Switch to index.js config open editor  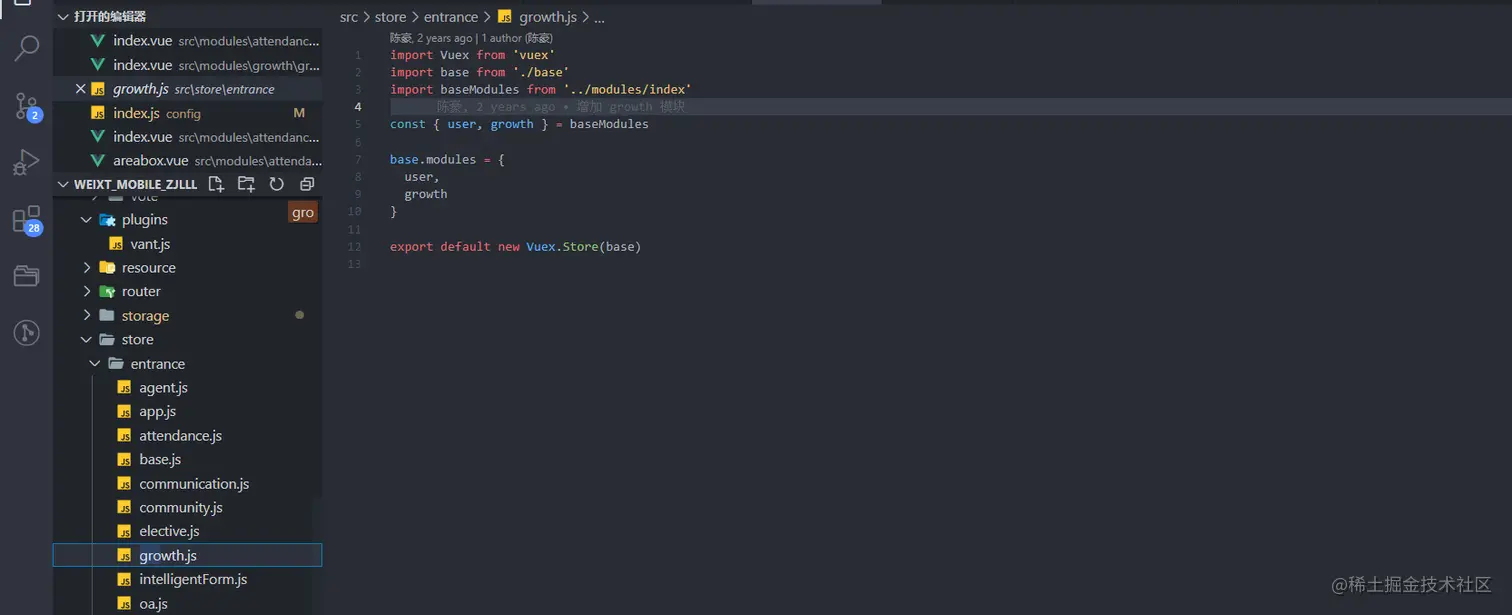(x=187, y=113)
